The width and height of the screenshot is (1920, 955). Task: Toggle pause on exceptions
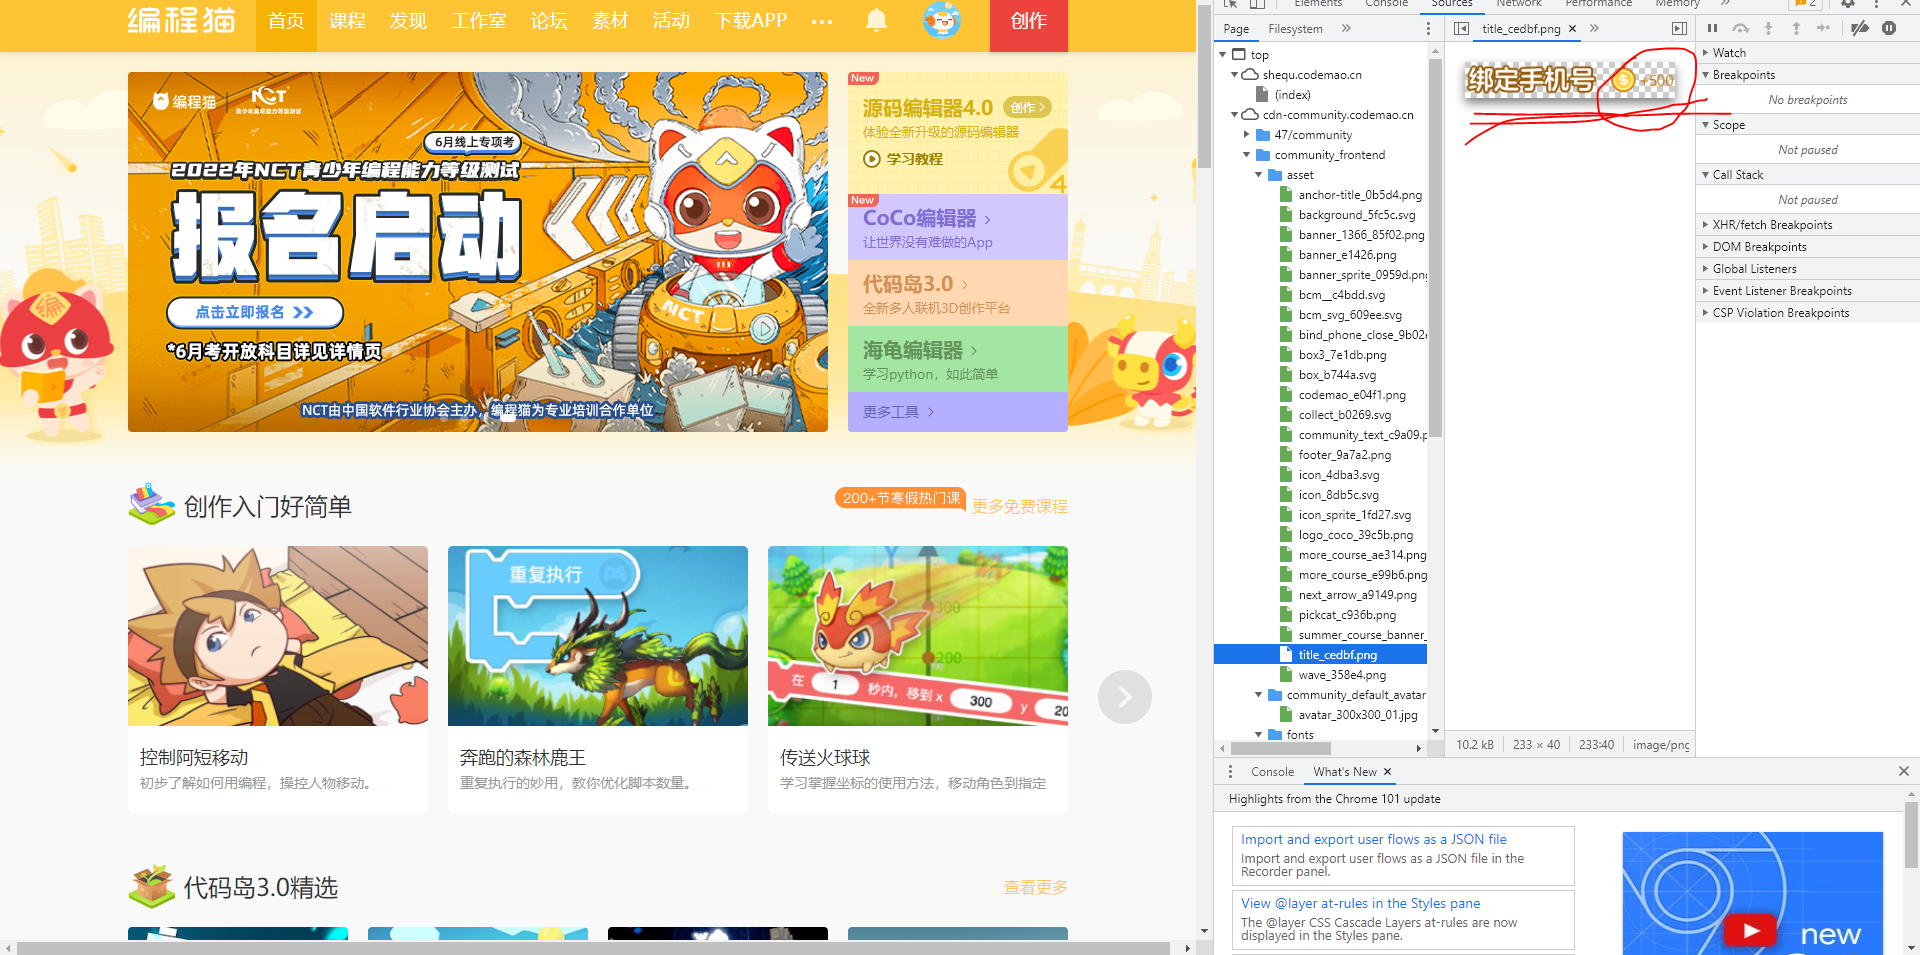coord(1889,29)
